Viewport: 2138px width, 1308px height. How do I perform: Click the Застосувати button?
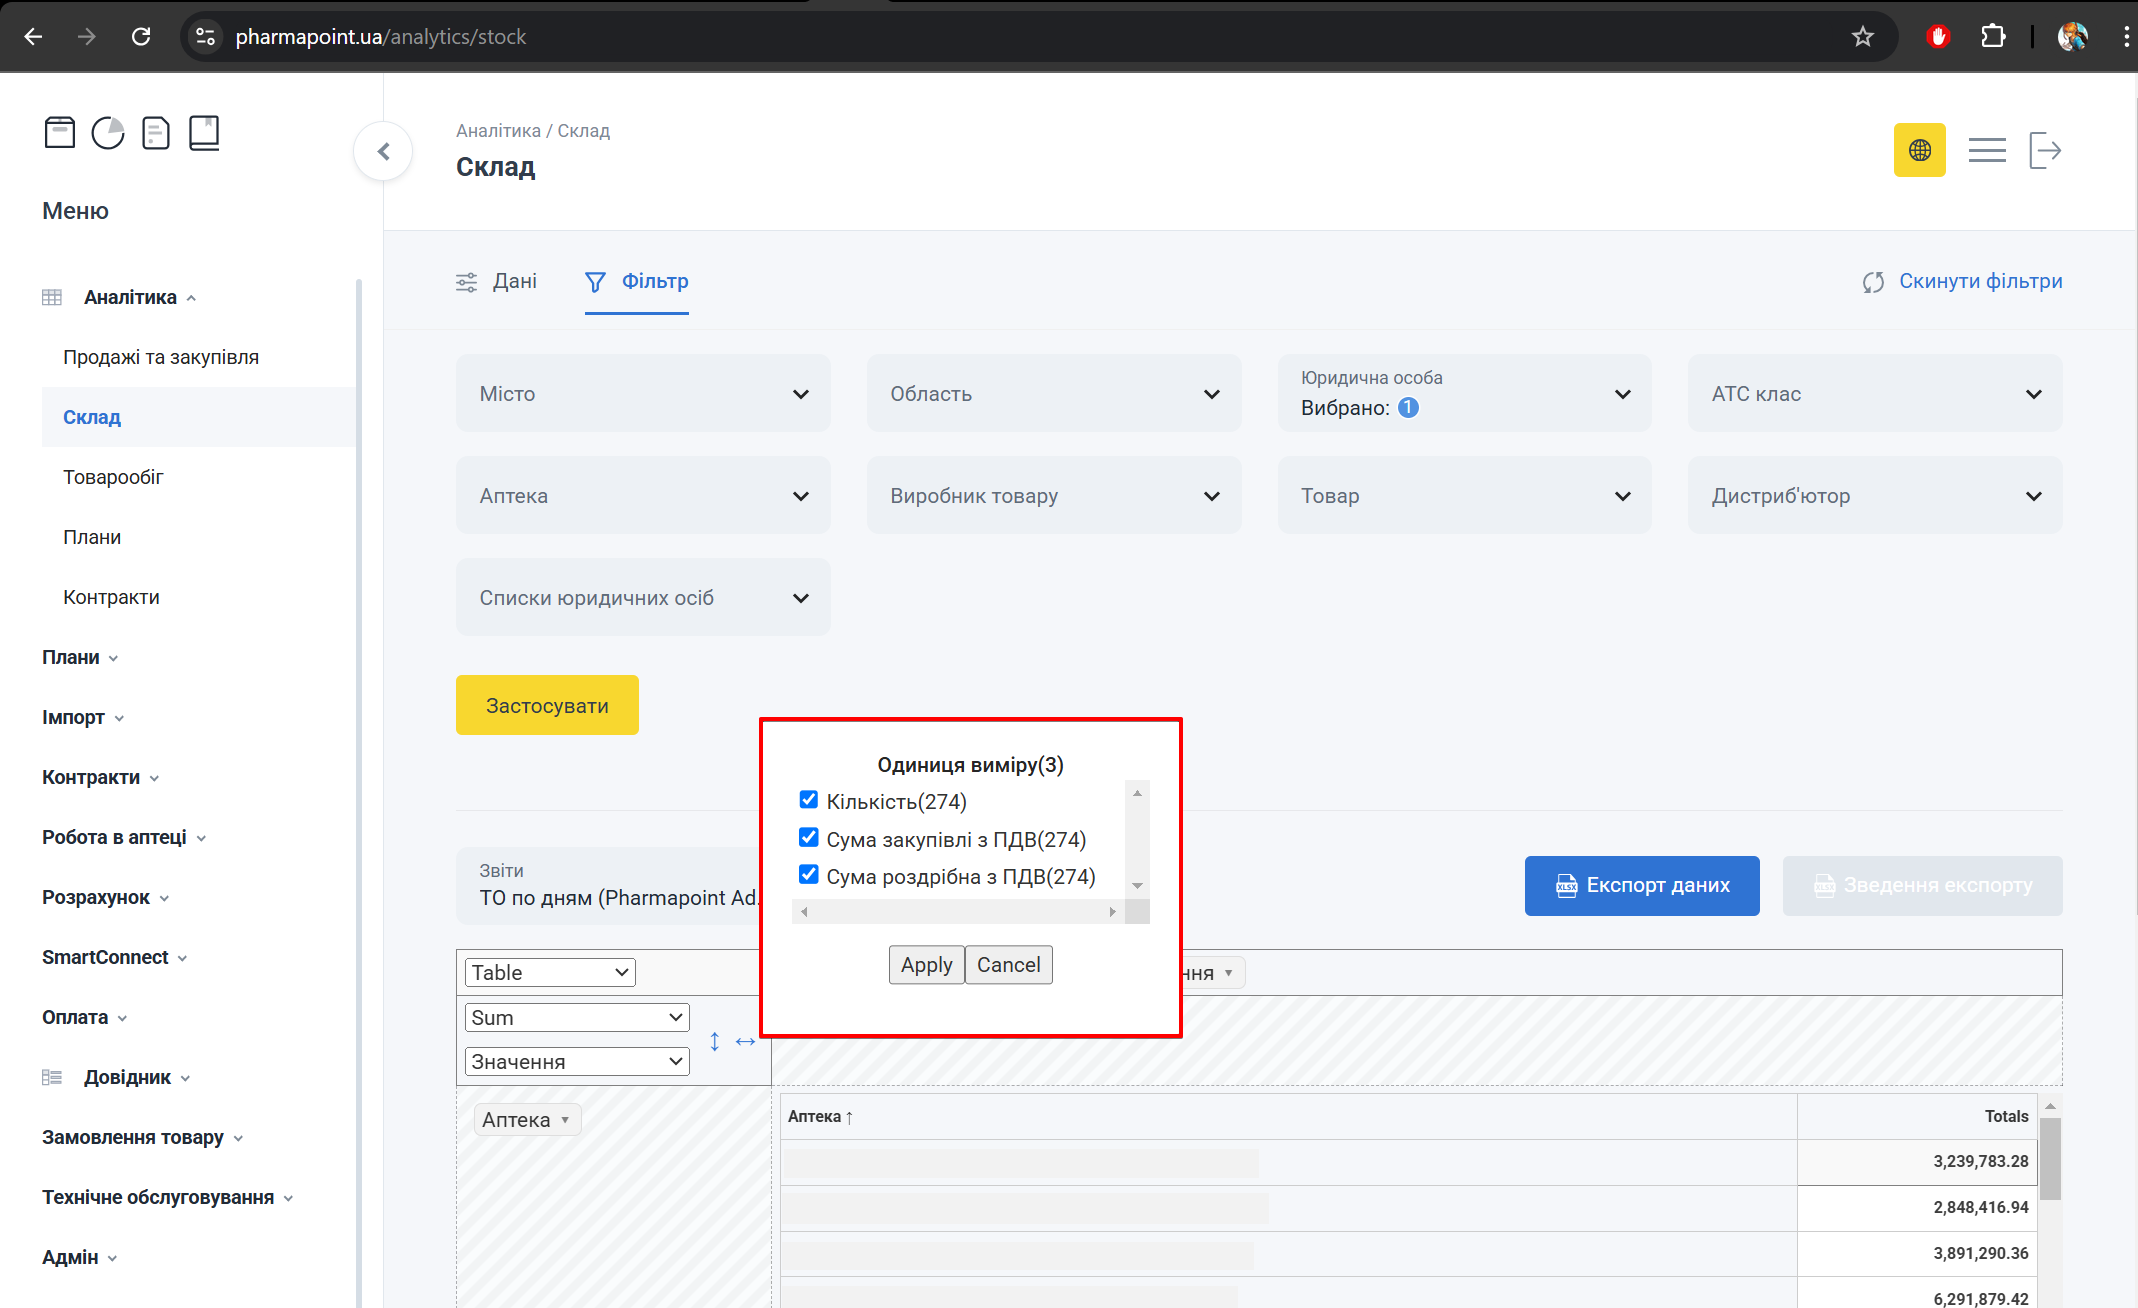547,706
